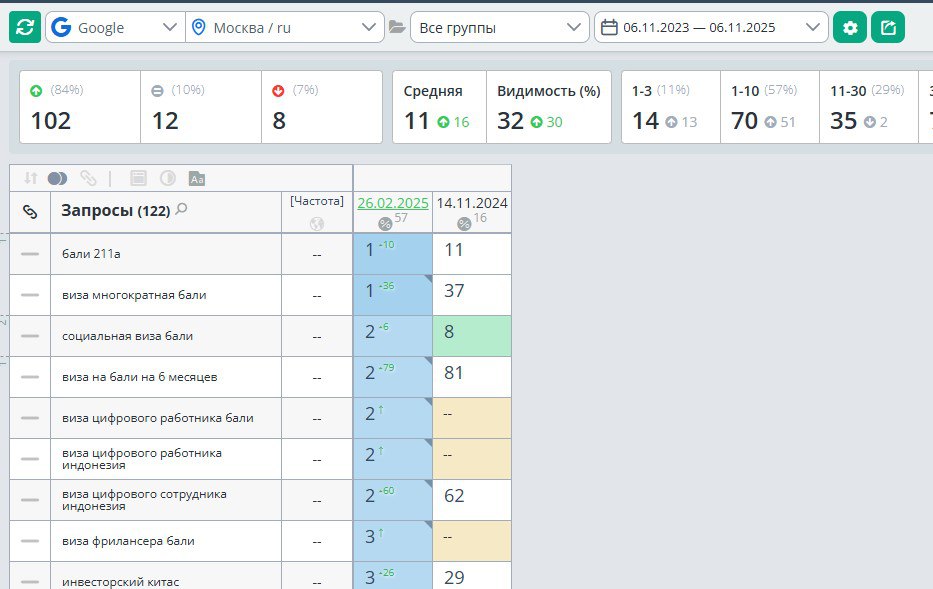Click the search magnifier next to Запросы
The height and width of the screenshot is (589, 933).
pyautogui.click(x=181, y=210)
